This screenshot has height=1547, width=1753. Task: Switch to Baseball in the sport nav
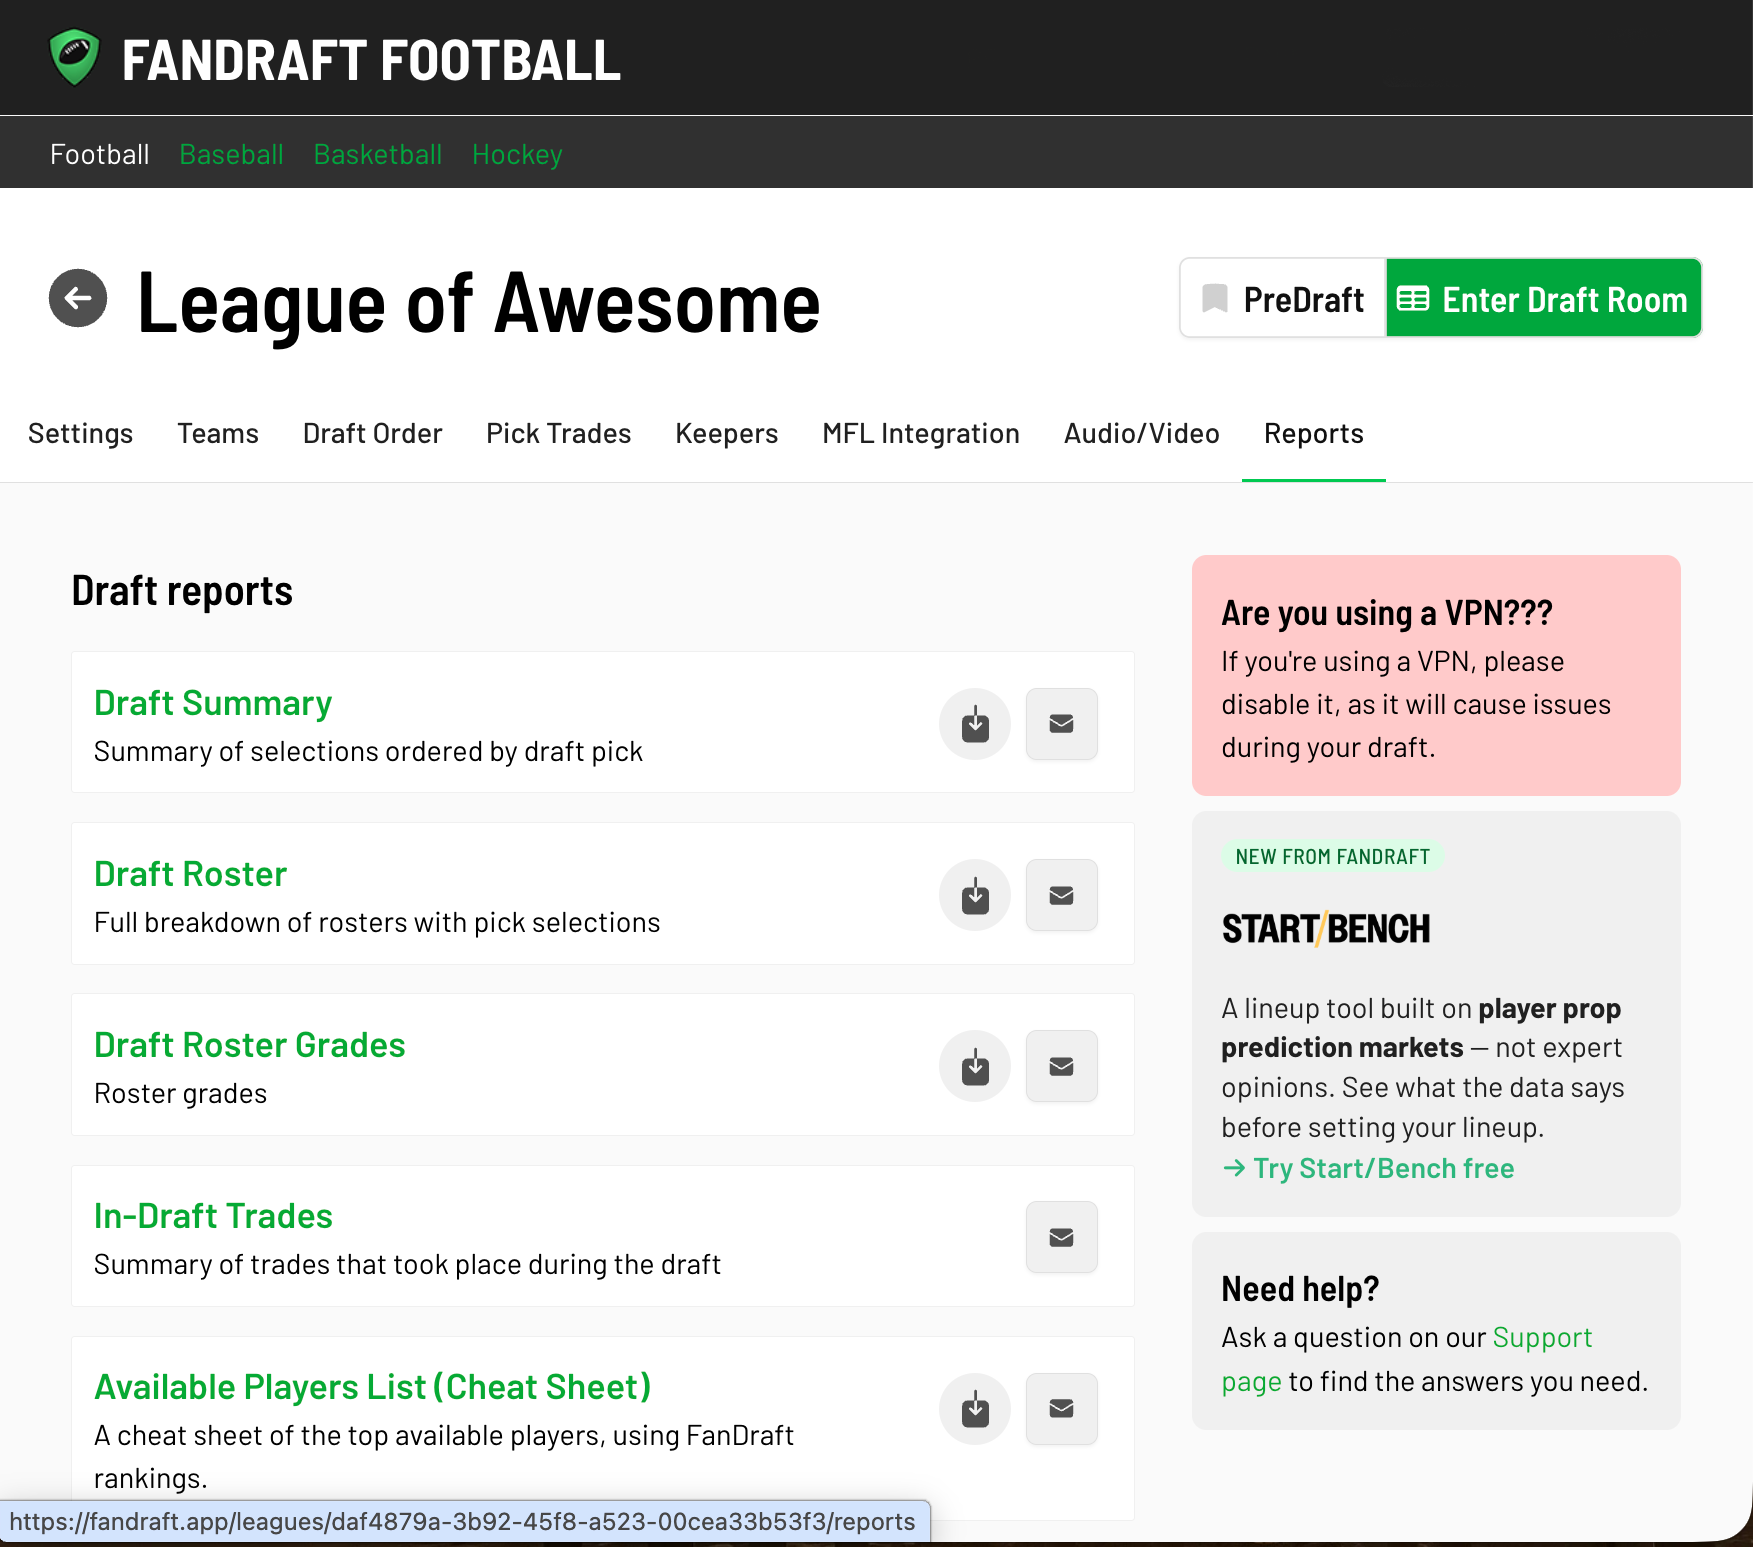coord(232,155)
